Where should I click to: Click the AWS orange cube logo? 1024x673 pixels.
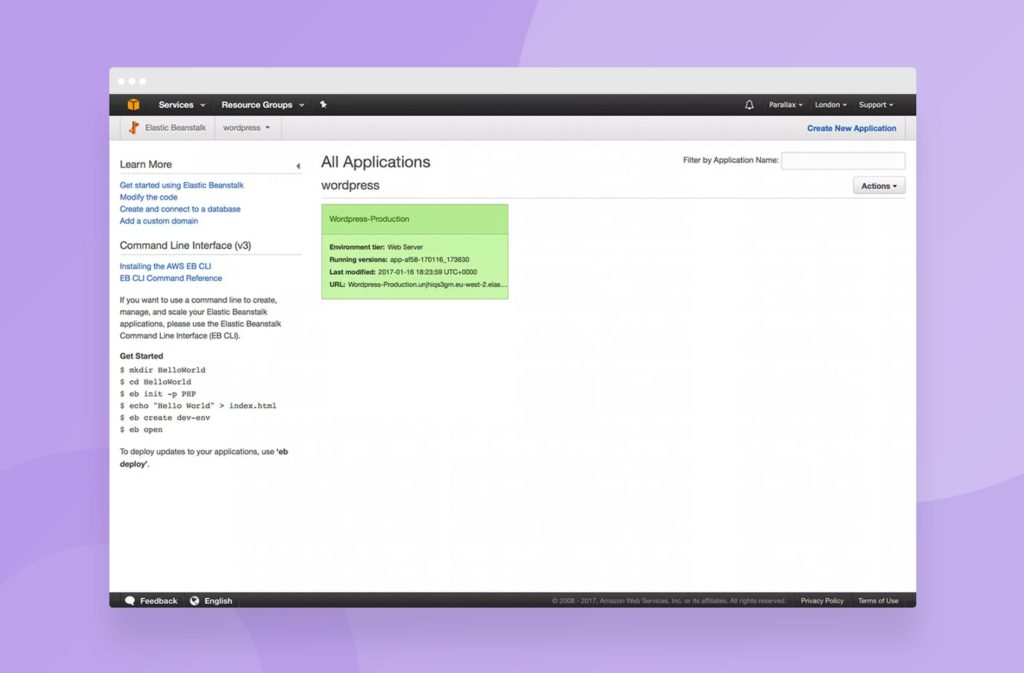coord(133,104)
